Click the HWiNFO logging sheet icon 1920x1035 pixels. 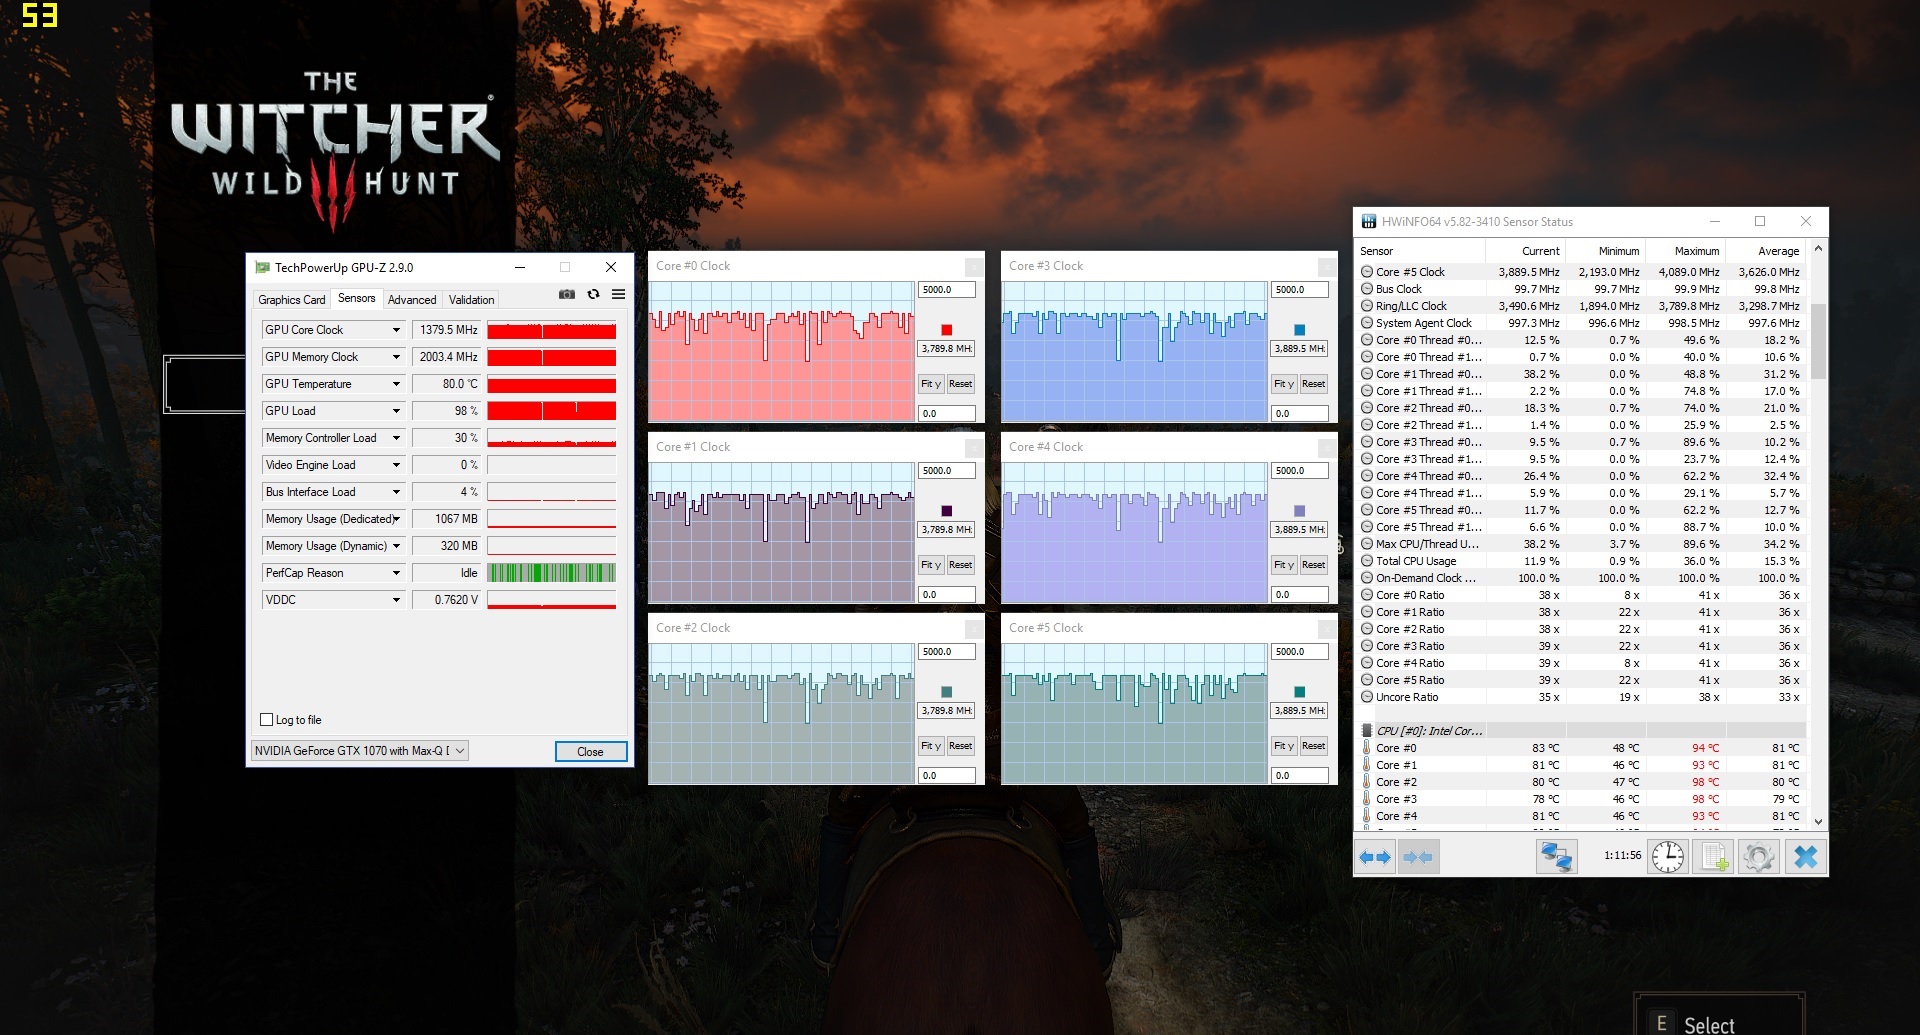coord(1714,857)
